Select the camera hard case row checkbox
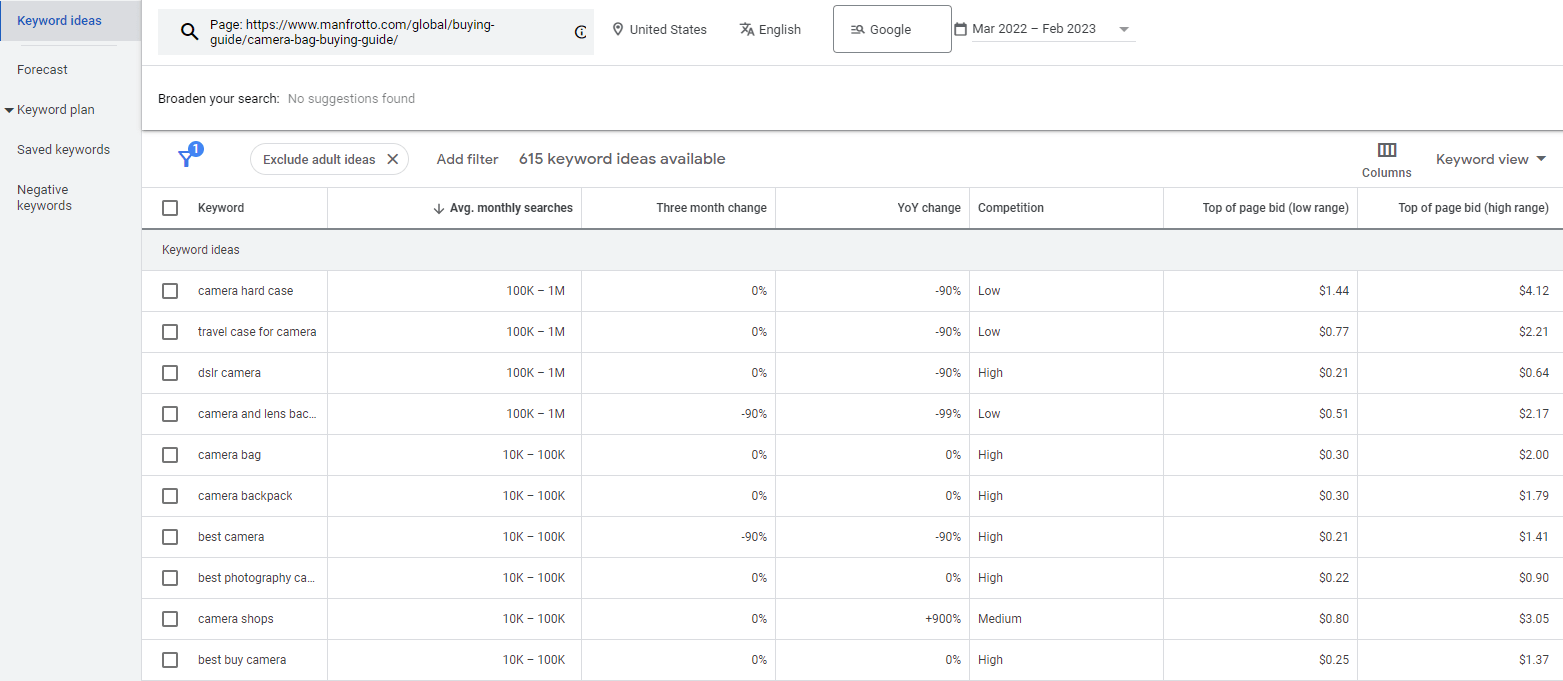This screenshot has width=1563, height=681. (x=170, y=291)
